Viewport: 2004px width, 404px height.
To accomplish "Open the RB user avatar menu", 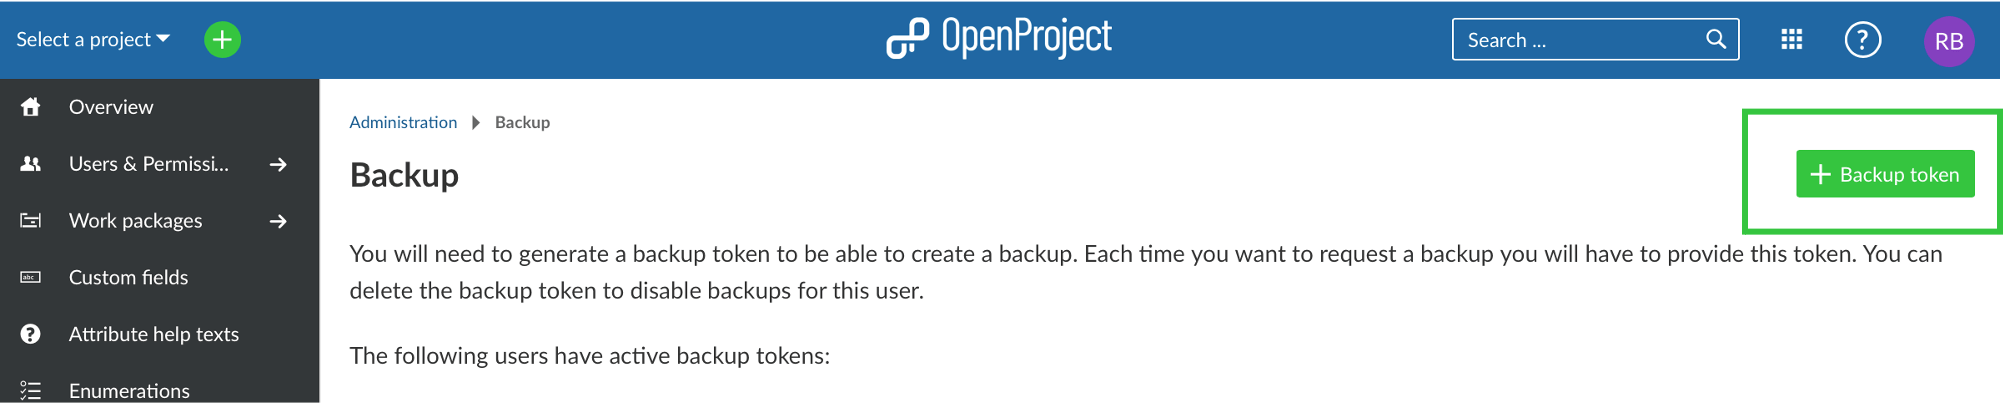I will (1948, 41).
